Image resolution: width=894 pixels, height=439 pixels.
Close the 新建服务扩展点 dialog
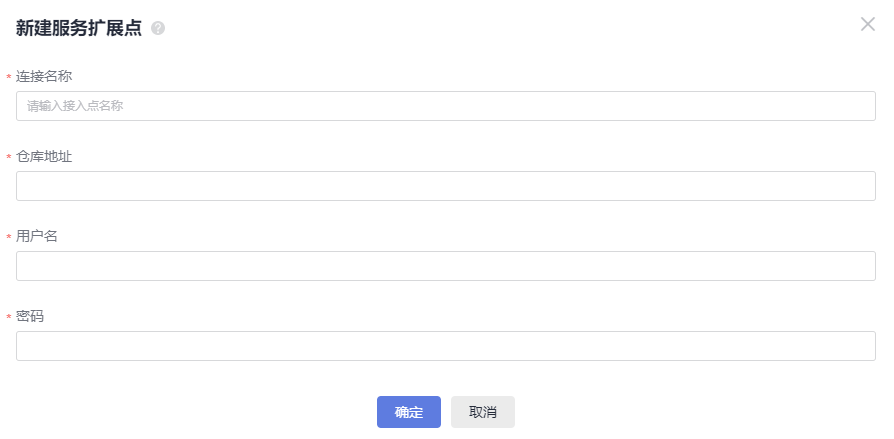pyautogui.click(x=867, y=24)
